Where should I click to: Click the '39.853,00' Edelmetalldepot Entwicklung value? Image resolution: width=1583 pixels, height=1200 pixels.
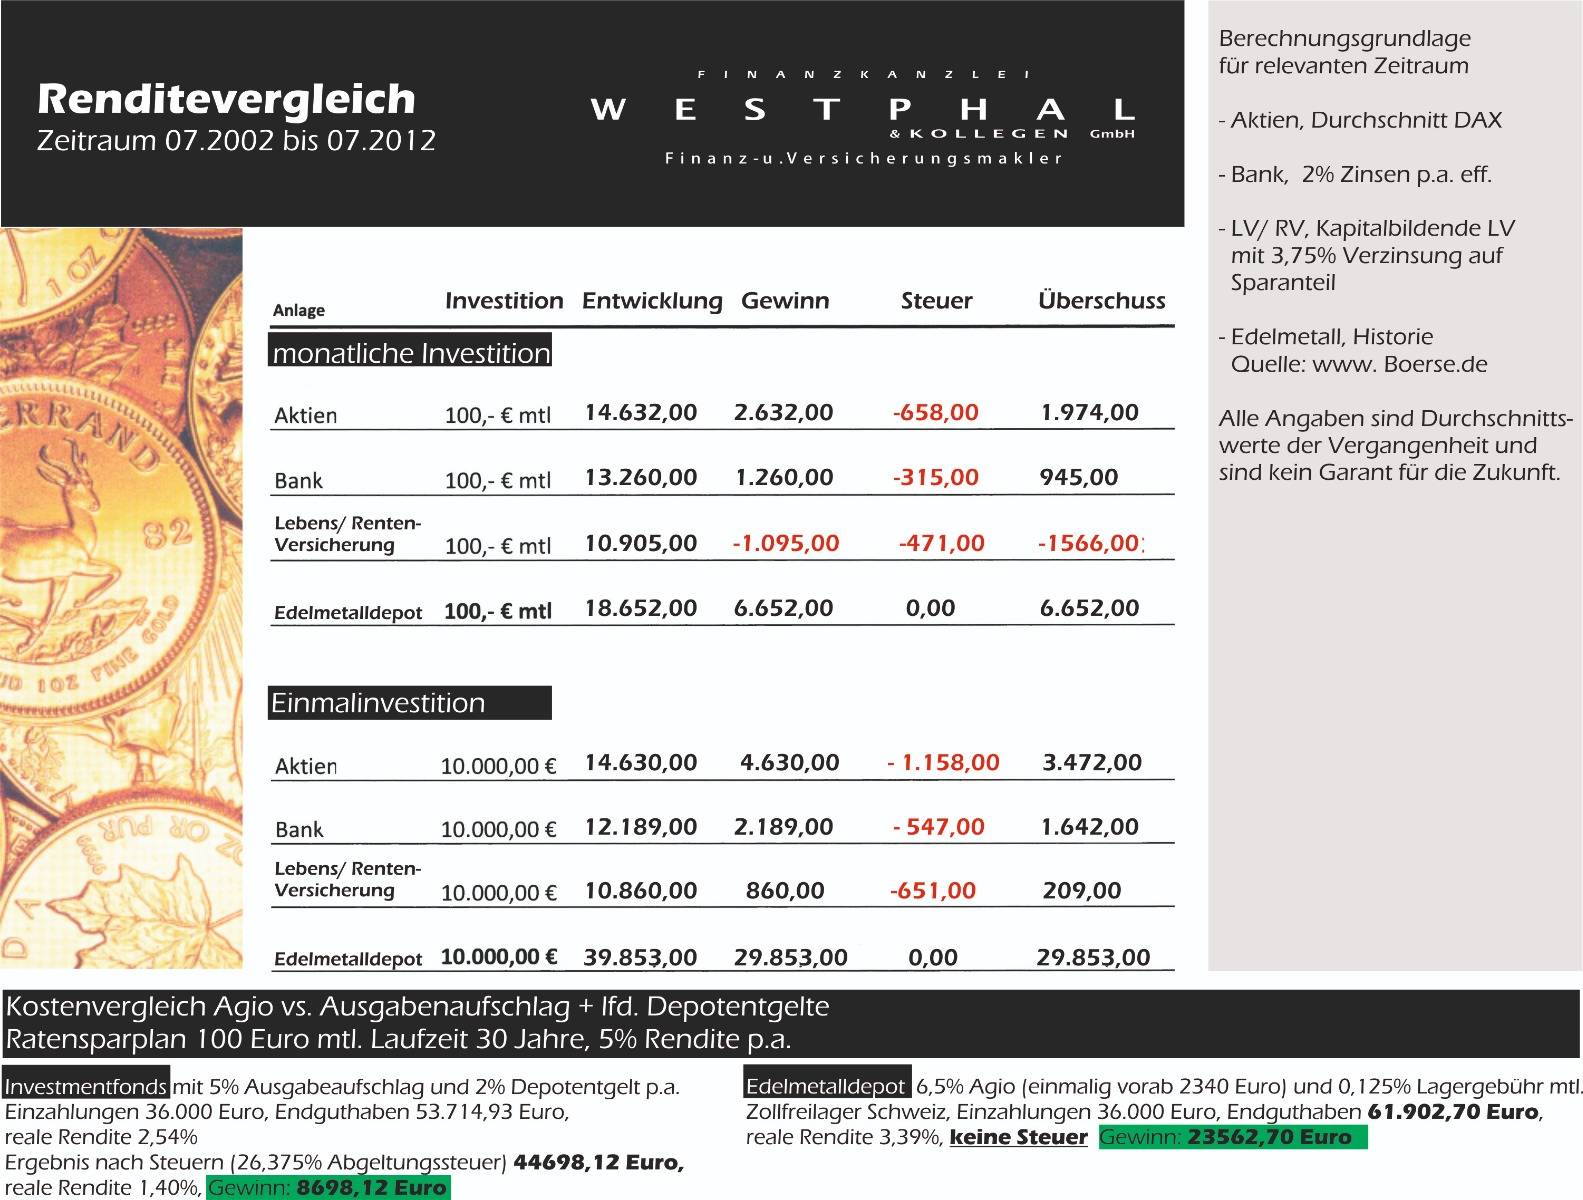click(x=640, y=958)
